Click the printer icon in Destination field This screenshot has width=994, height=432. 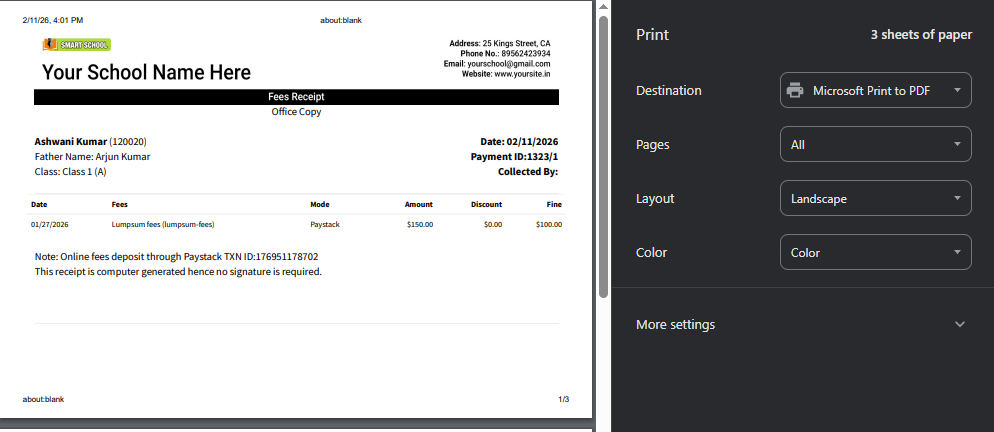[795, 91]
